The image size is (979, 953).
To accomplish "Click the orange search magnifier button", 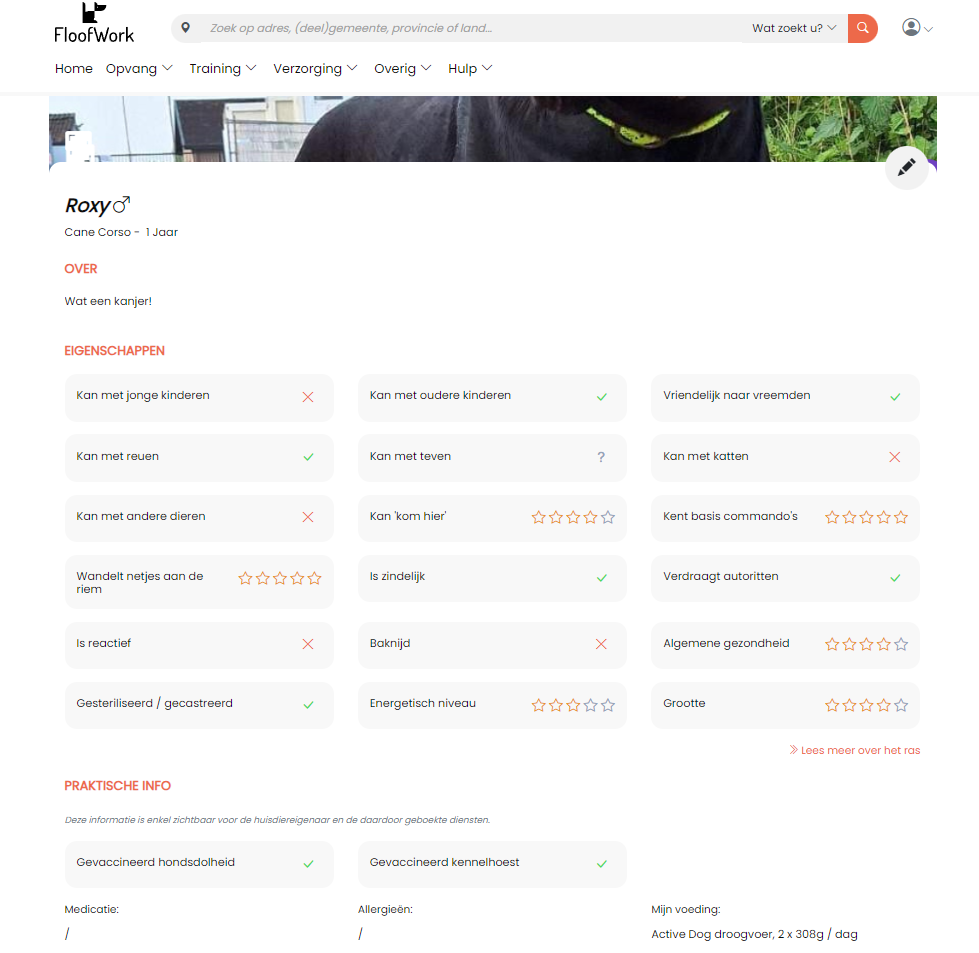I will [862, 28].
